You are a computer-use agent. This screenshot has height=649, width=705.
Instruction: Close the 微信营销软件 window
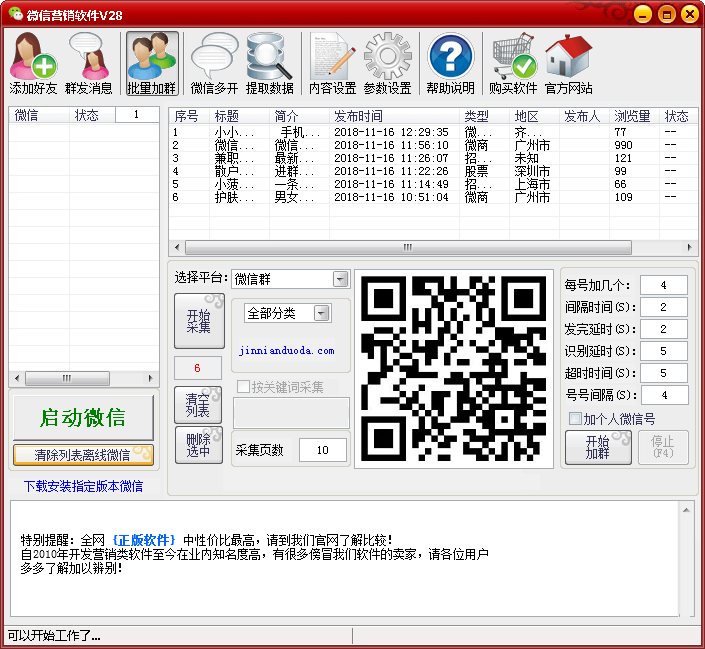click(x=690, y=14)
